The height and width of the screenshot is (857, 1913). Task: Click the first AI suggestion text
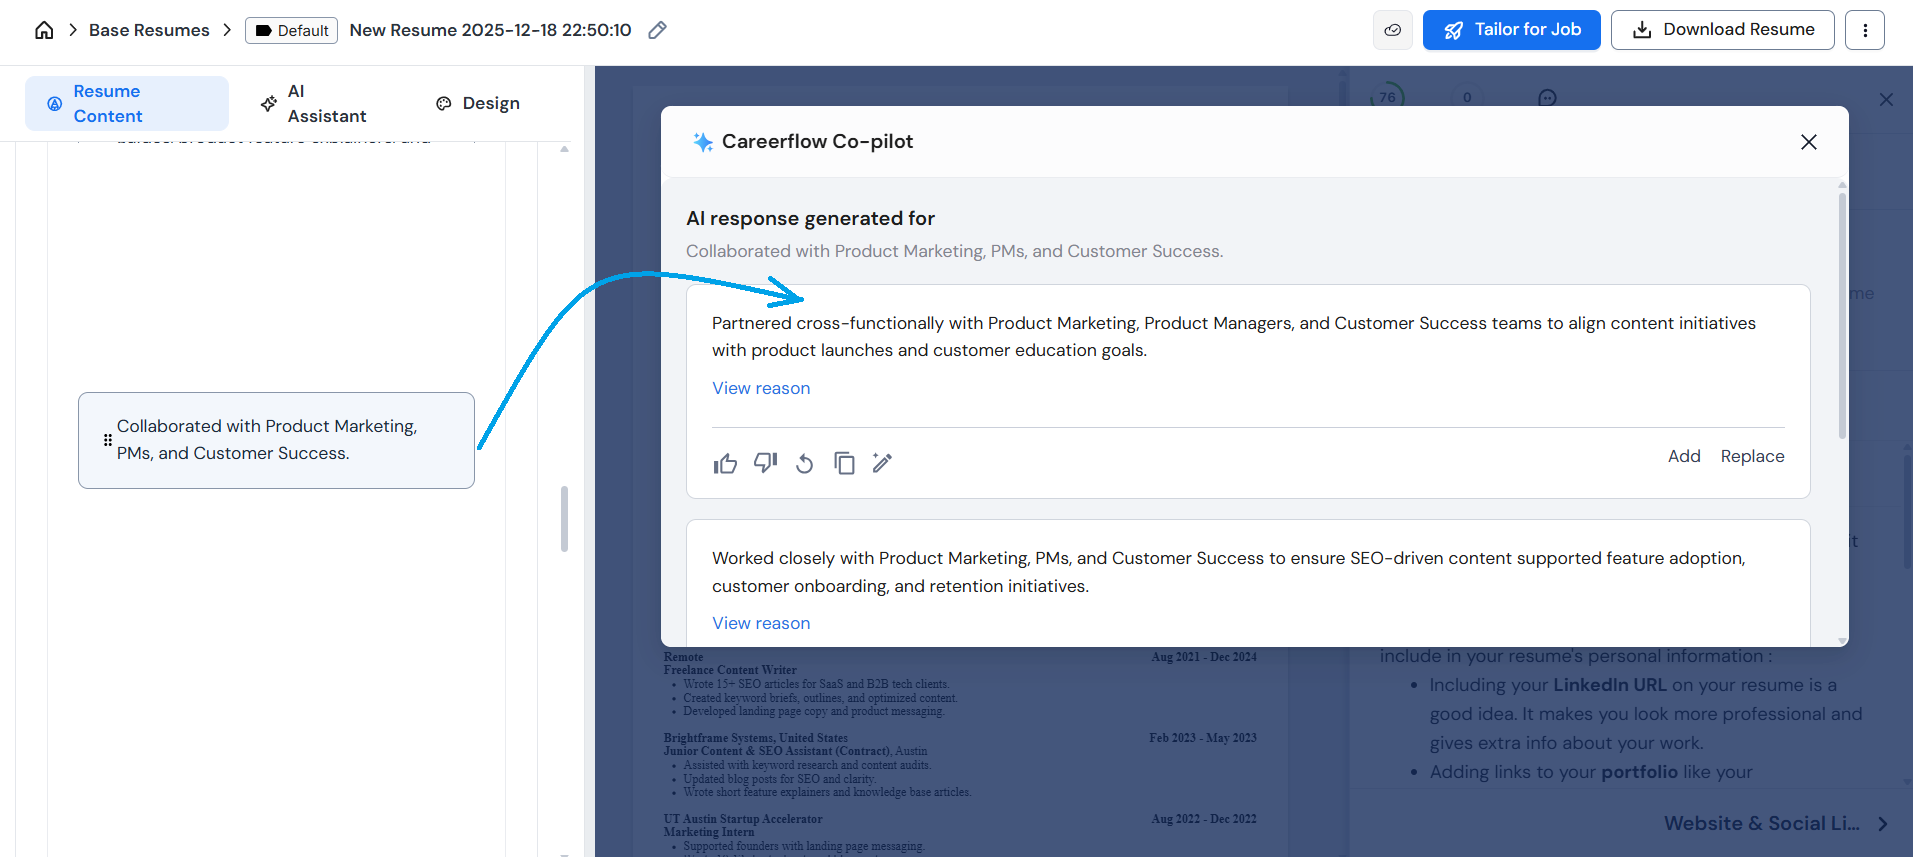(1234, 337)
